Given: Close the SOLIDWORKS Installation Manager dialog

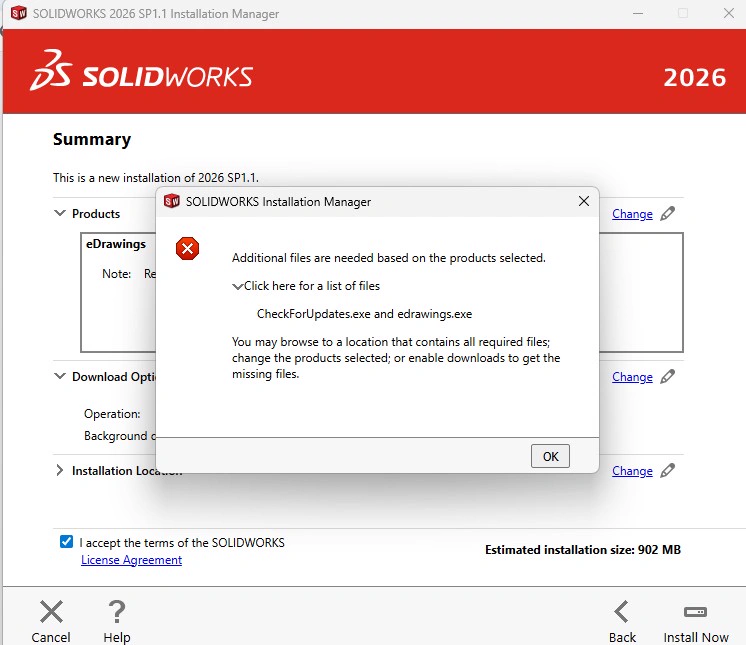Looking at the screenshot, I should [584, 201].
